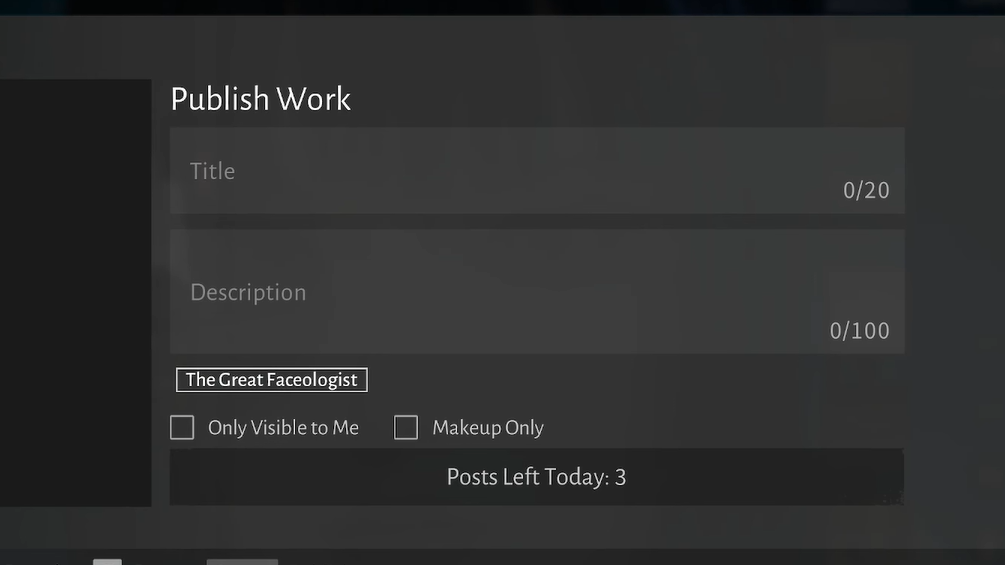Select The Great Faceologist tag
Viewport: 1005px width, 565px height.
point(271,380)
